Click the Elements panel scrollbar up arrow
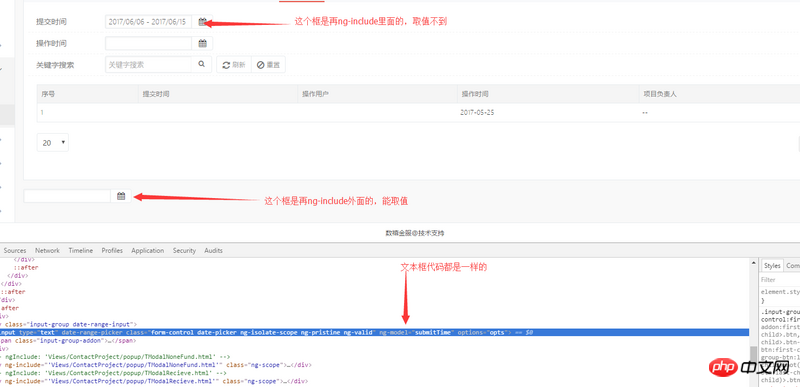This screenshot has width=800, height=387. [x=753, y=263]
